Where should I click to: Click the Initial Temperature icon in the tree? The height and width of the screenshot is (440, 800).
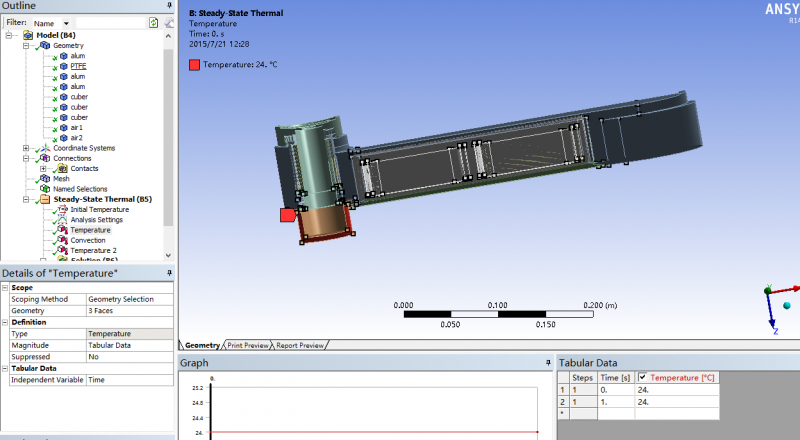(62, 209)
